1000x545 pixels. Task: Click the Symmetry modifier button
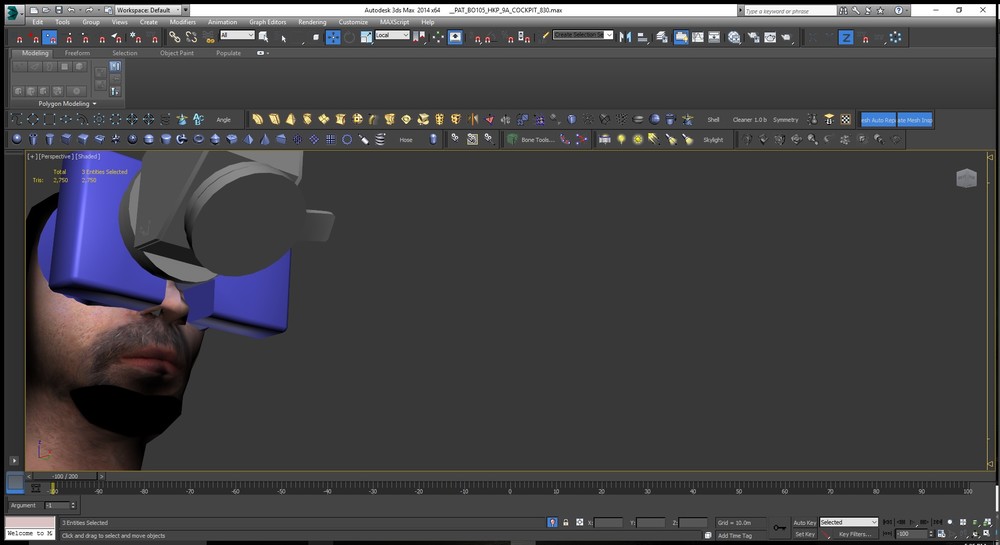coord(786,119)
